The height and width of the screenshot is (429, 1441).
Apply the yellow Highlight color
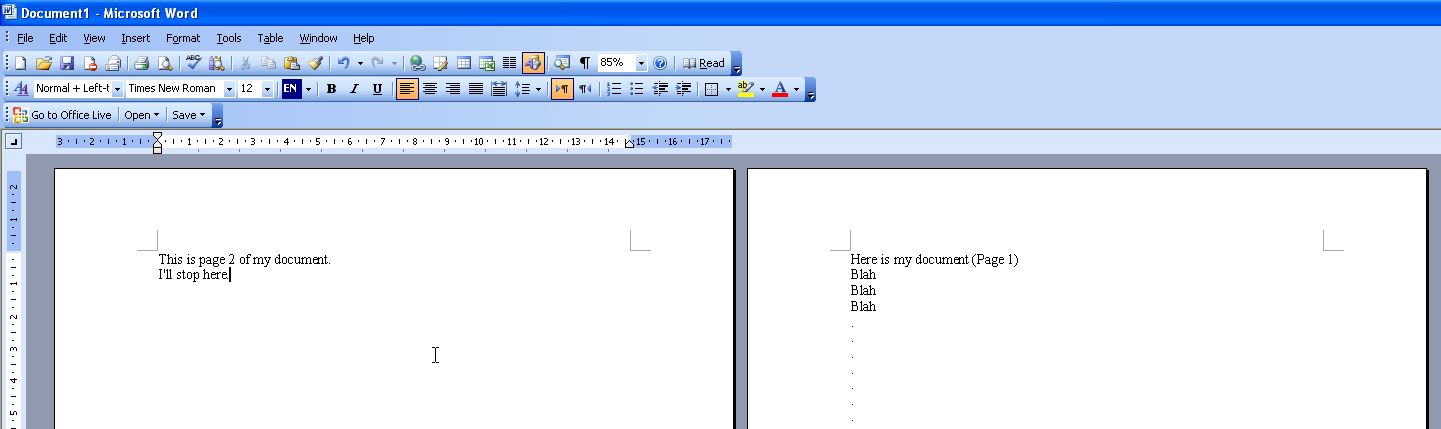[745, 89]
